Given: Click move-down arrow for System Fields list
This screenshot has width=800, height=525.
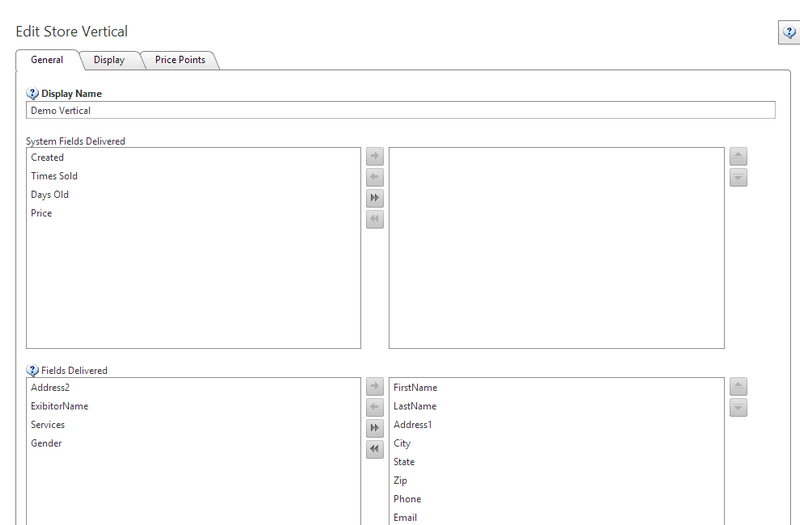Looking at the screenshot, I should point(738,177).
